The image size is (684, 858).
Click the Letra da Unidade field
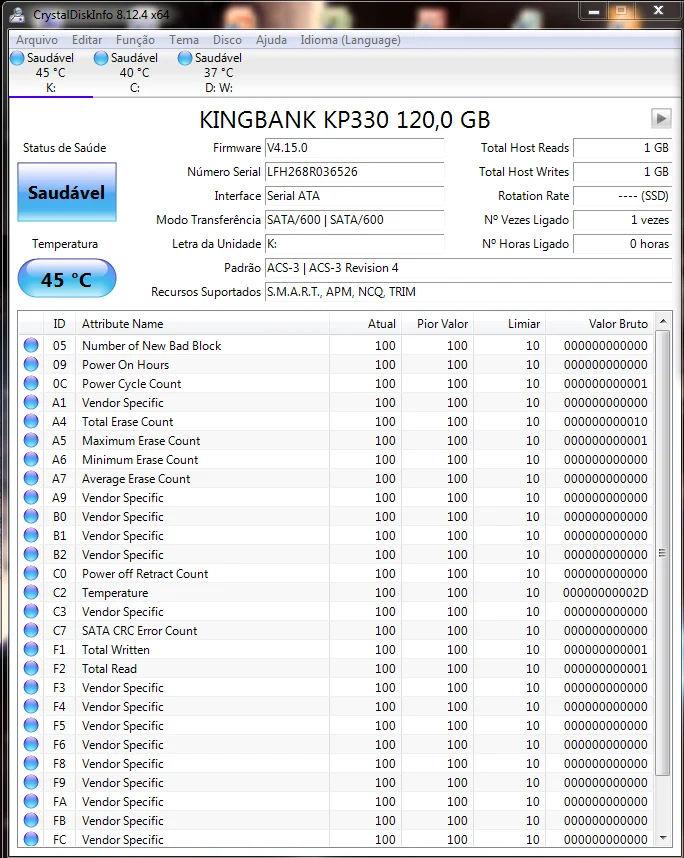354,244
